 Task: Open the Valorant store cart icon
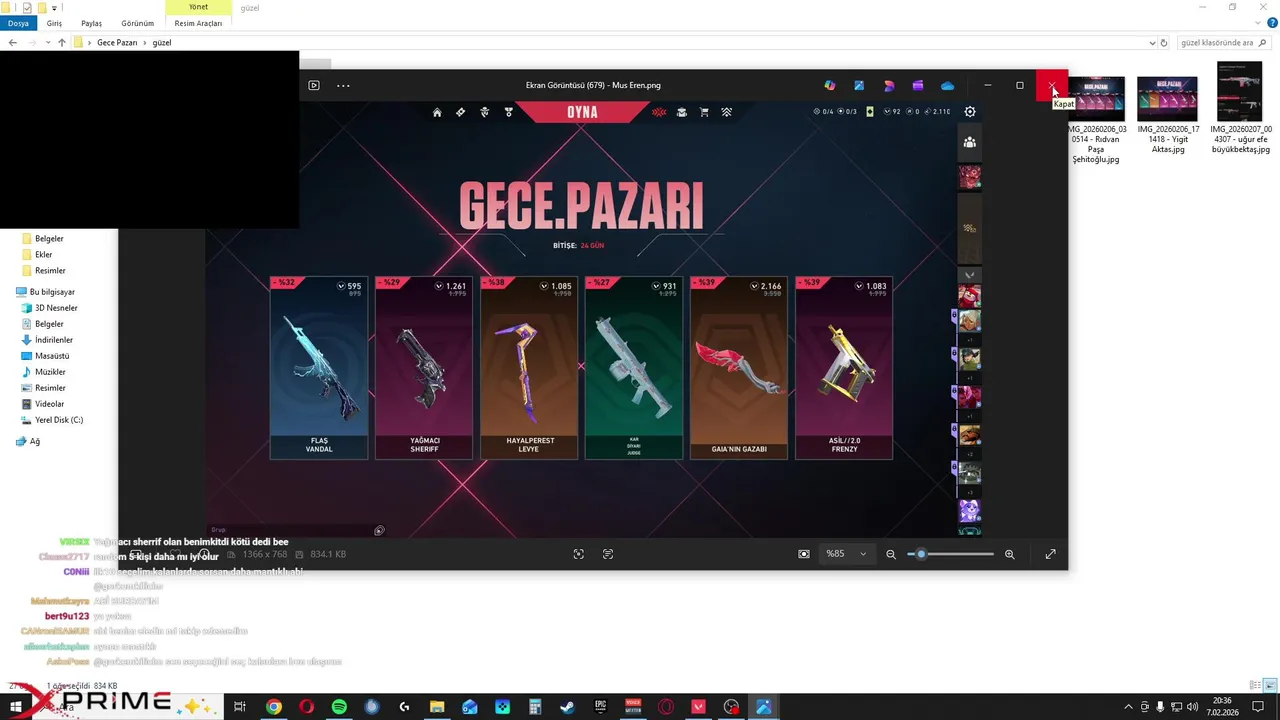click(x=704, y=112)
